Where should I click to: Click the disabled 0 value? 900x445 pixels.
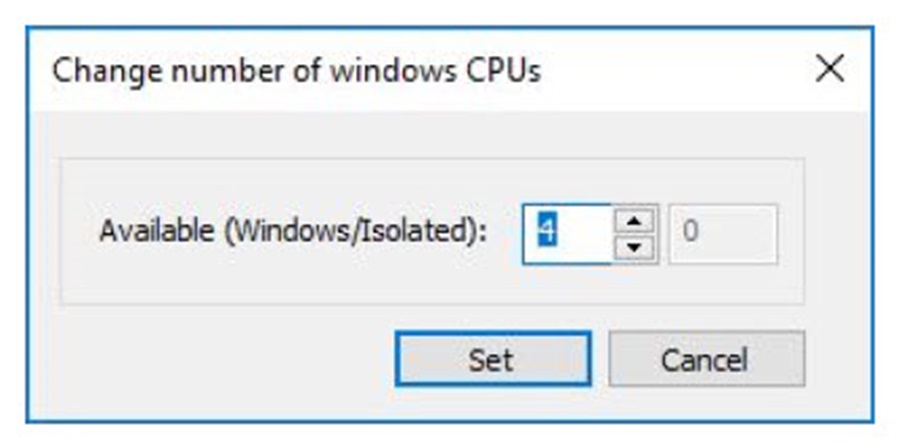pos(691,233)
